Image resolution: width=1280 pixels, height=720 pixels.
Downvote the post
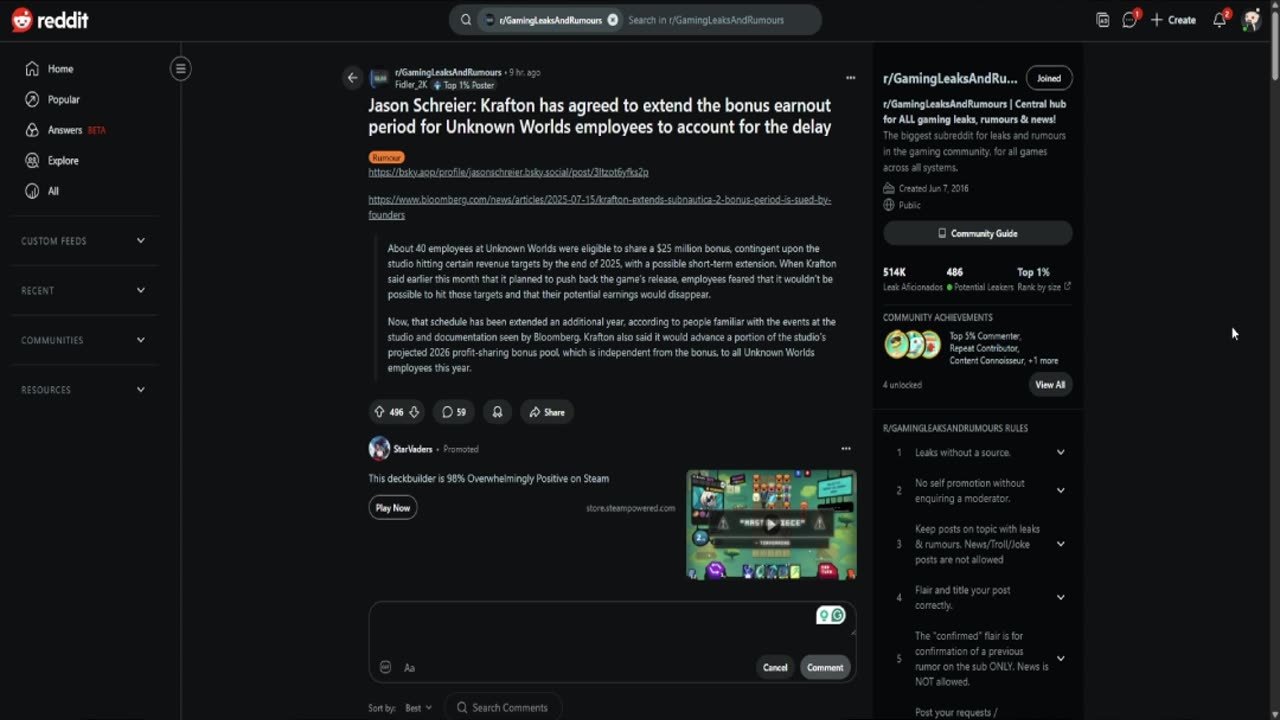[414, 412]
